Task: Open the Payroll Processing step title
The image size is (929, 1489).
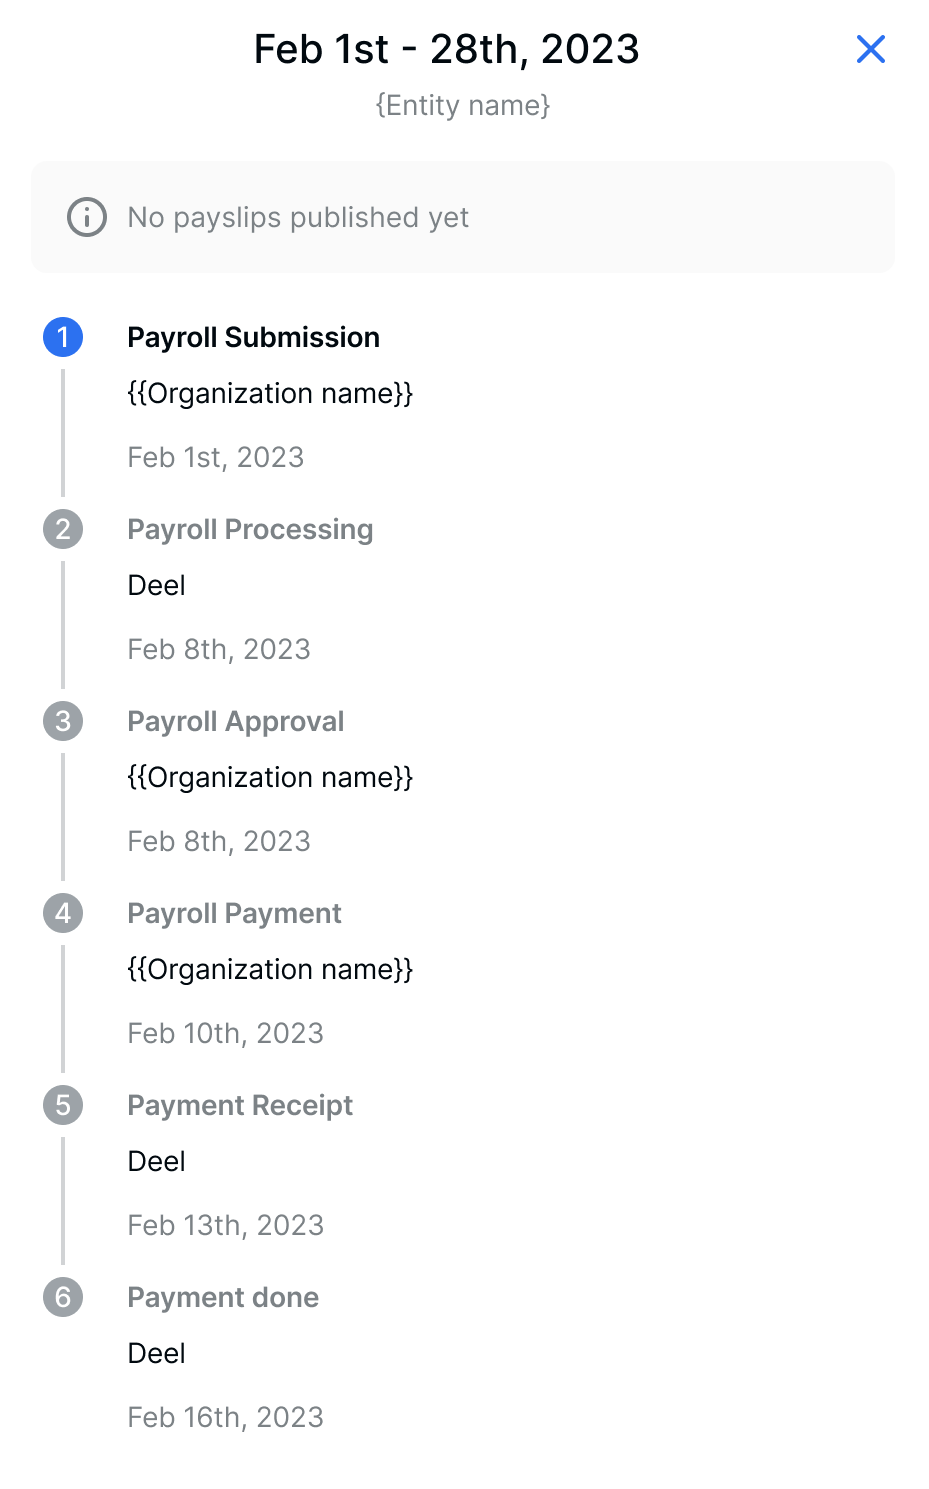Action: click(x=250, y=529)
